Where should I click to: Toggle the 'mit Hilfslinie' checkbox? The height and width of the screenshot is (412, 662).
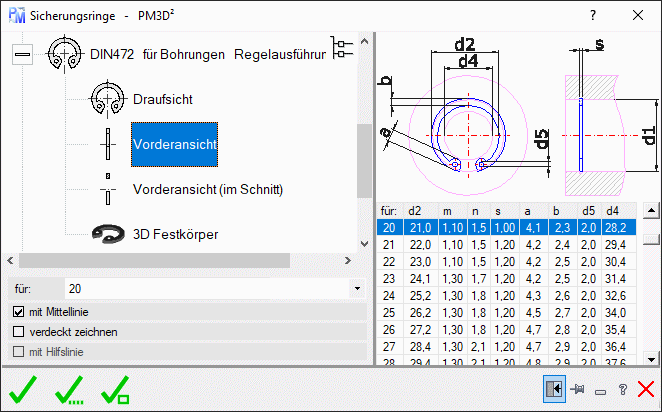click(18, 350)
